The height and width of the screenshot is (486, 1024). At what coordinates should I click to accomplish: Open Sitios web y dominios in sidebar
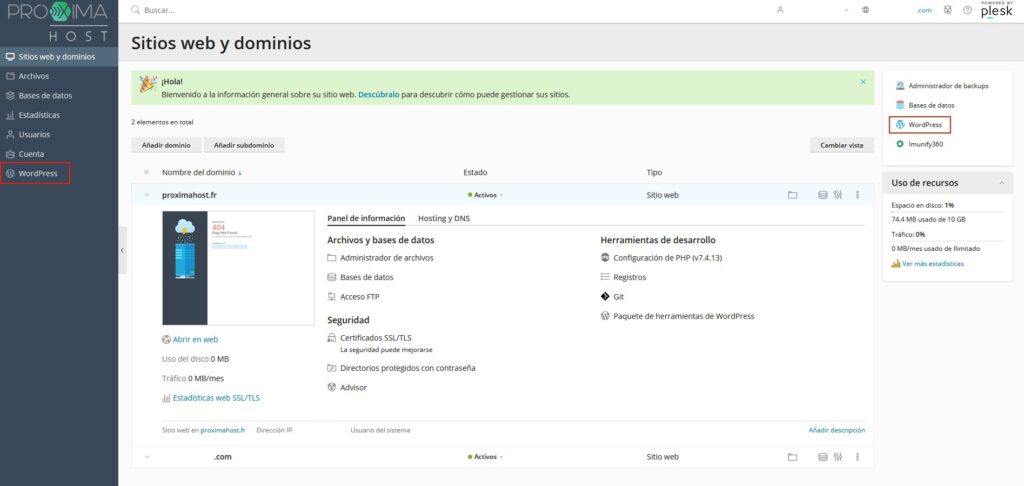coord(59,57)
